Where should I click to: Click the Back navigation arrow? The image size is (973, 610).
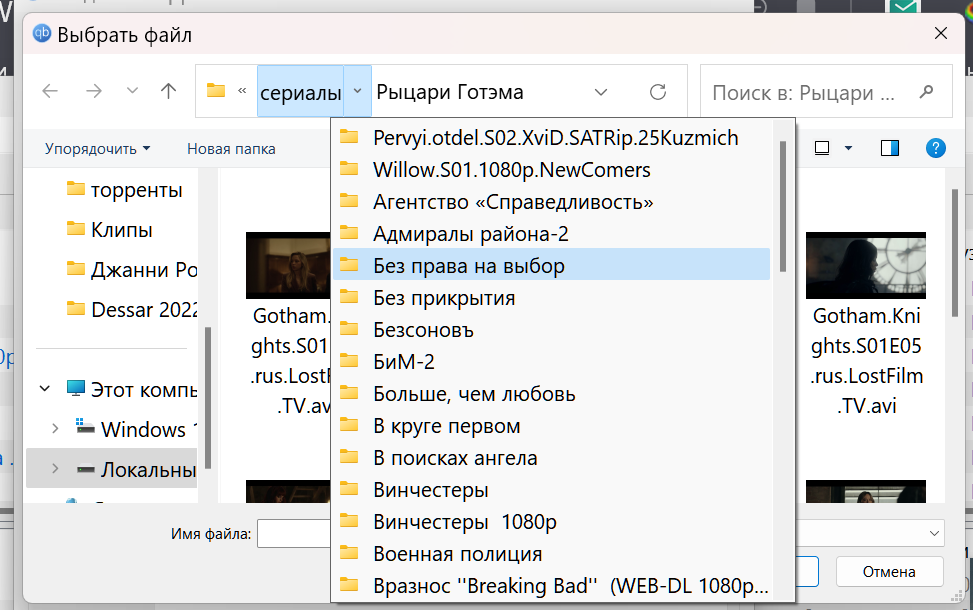pos(50,91)
